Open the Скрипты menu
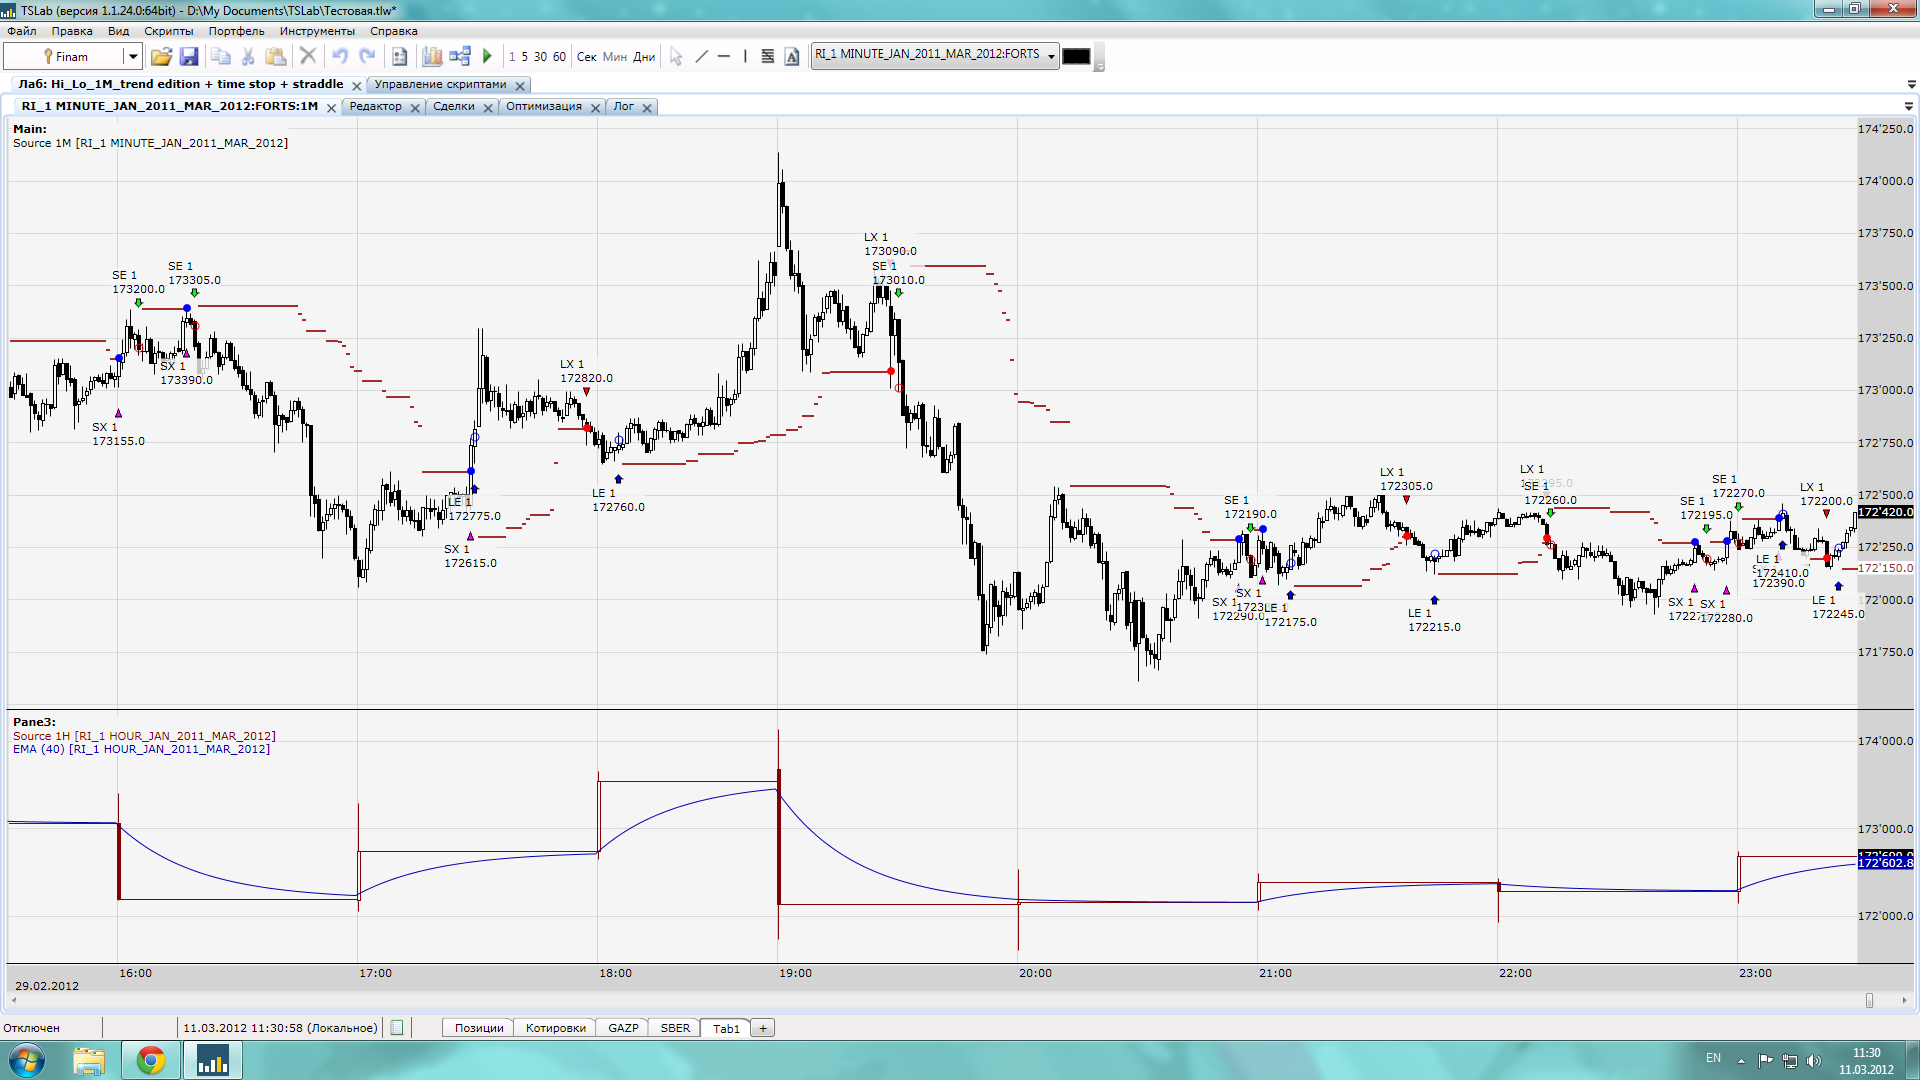Image resolution: width=1920 pixels, height=1080 pixels. point(168,31)
